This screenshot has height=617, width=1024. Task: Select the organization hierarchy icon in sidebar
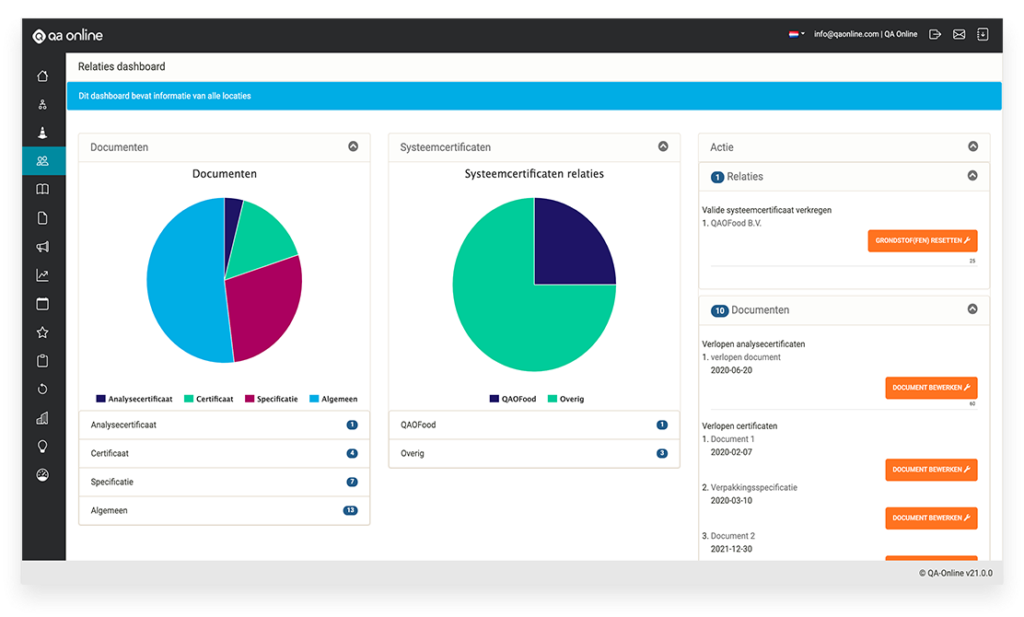42,104
